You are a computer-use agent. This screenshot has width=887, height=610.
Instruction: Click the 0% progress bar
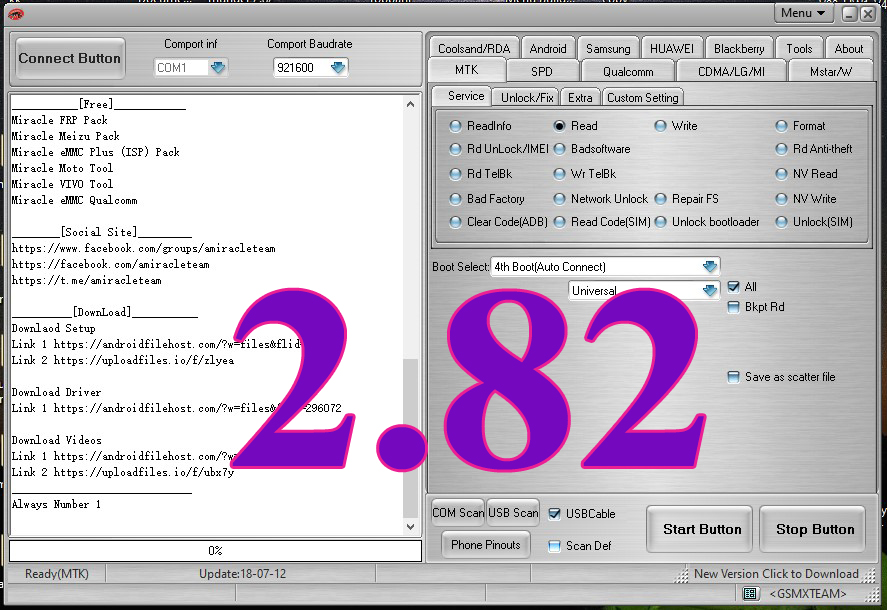coord(215,550)
